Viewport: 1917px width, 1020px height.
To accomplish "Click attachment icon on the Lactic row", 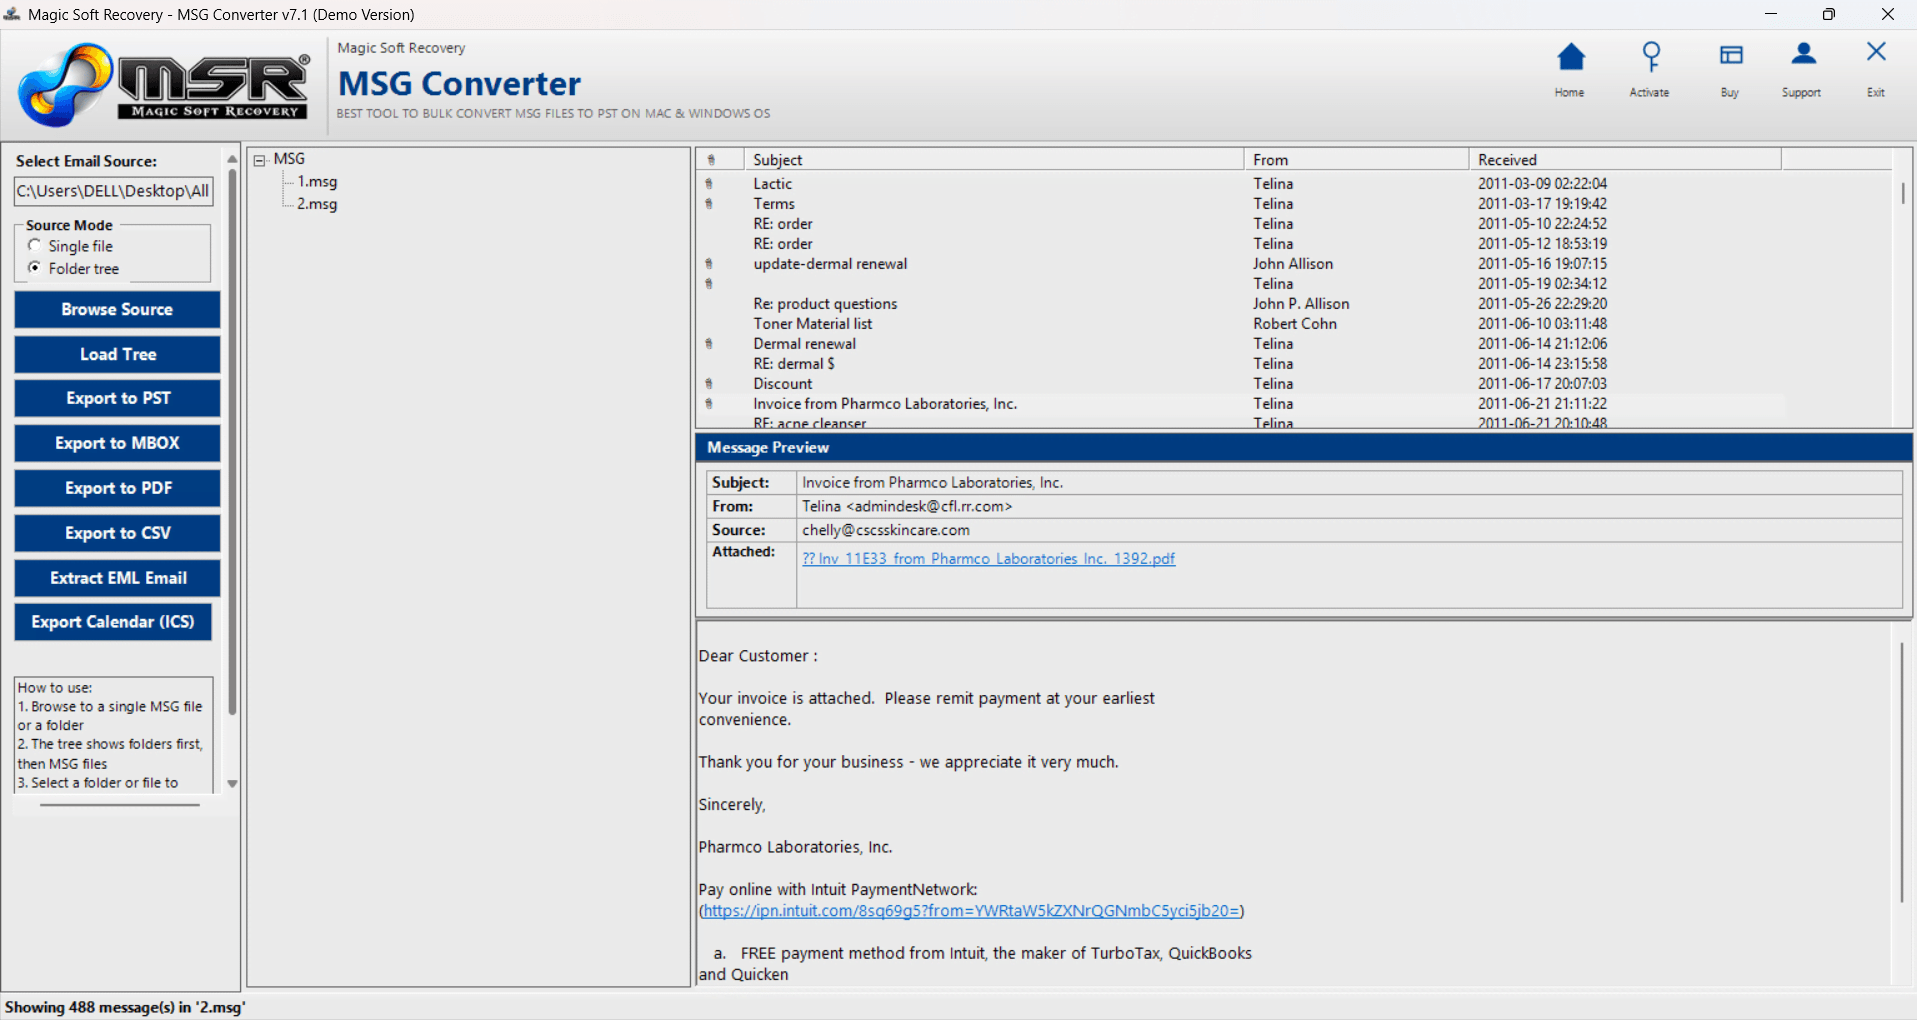I will click(709, 184).
